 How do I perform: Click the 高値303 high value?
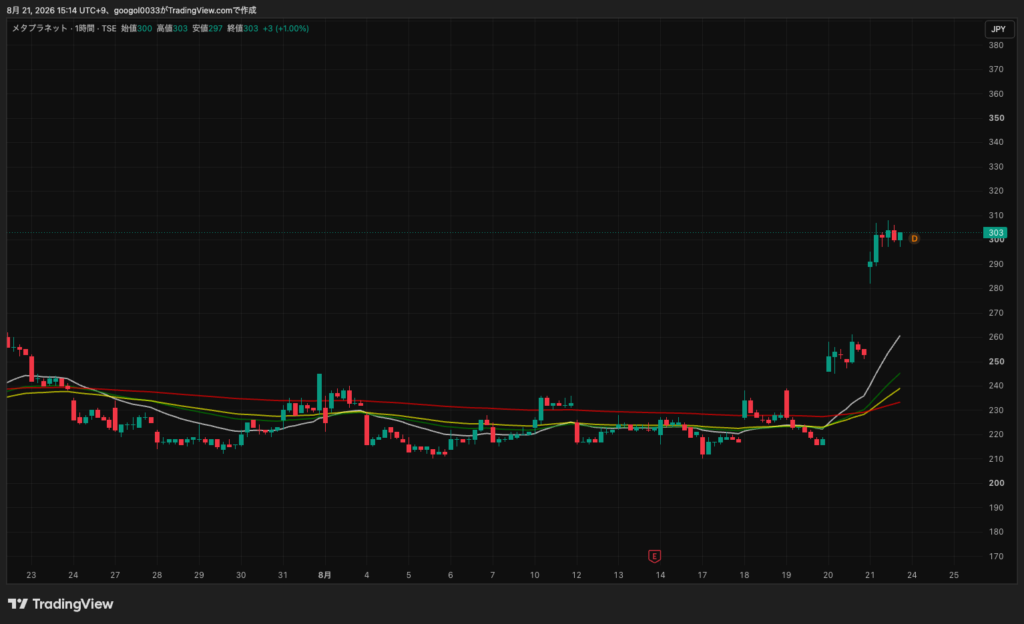click(x=172, y=29)
